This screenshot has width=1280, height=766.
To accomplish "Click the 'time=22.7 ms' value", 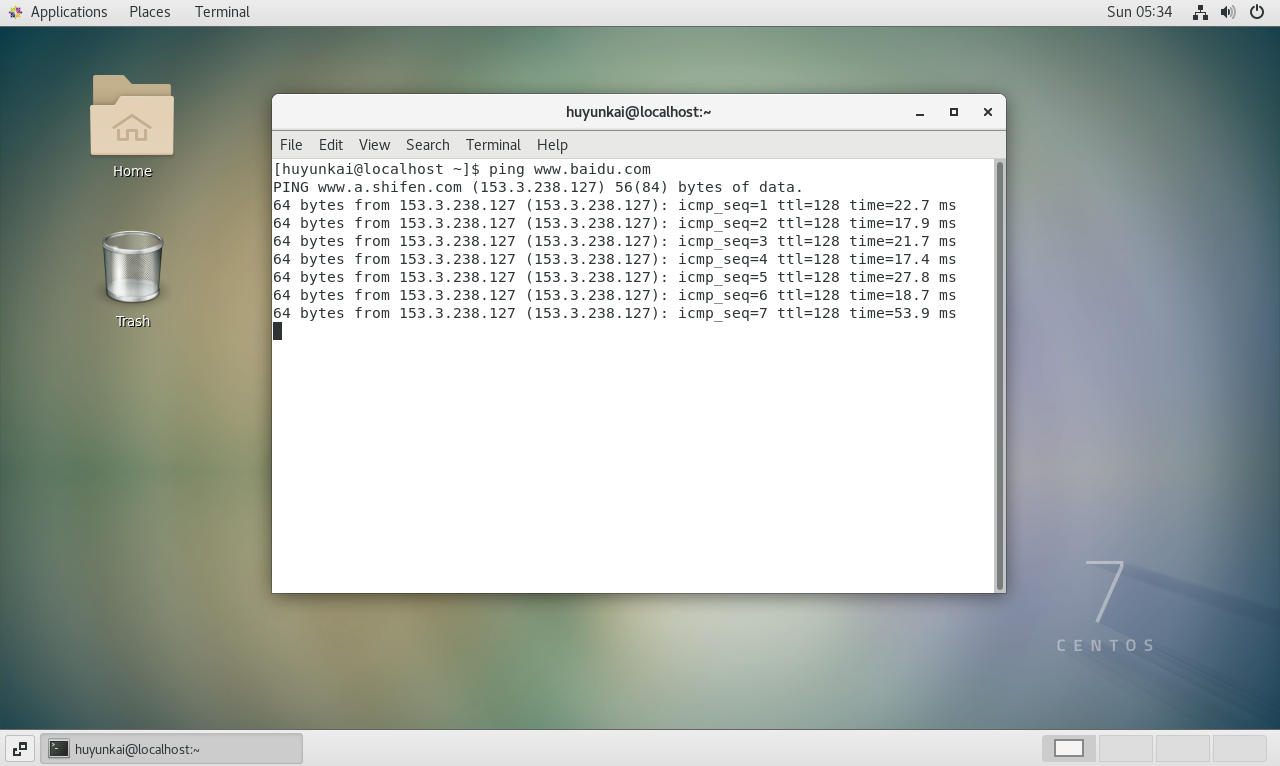I will tap(903, 205).
